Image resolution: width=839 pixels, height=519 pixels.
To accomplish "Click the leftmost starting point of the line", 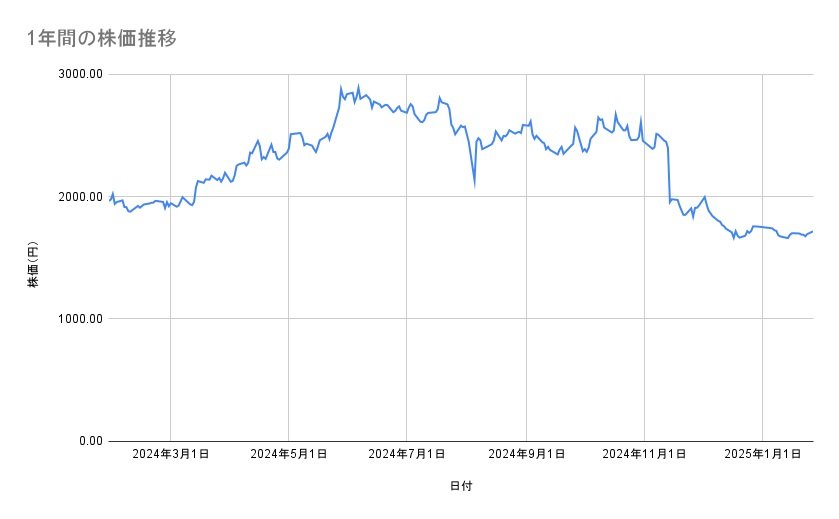I will click(110, 200).
